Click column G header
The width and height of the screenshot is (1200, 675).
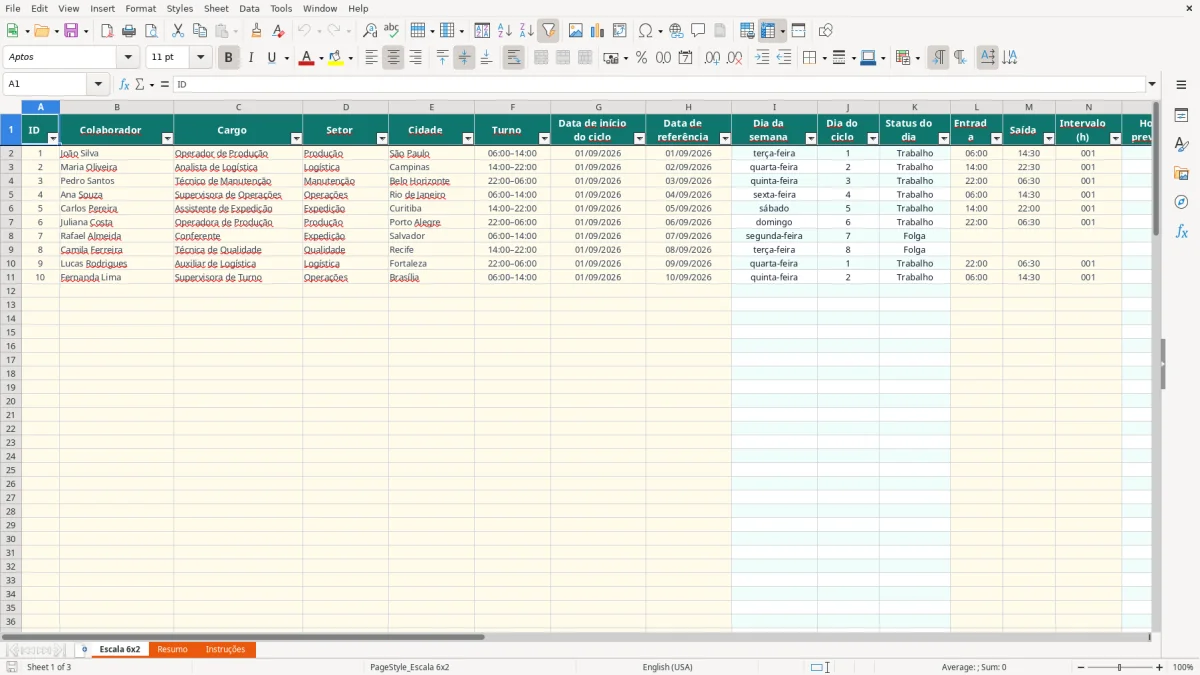[598, 107]
